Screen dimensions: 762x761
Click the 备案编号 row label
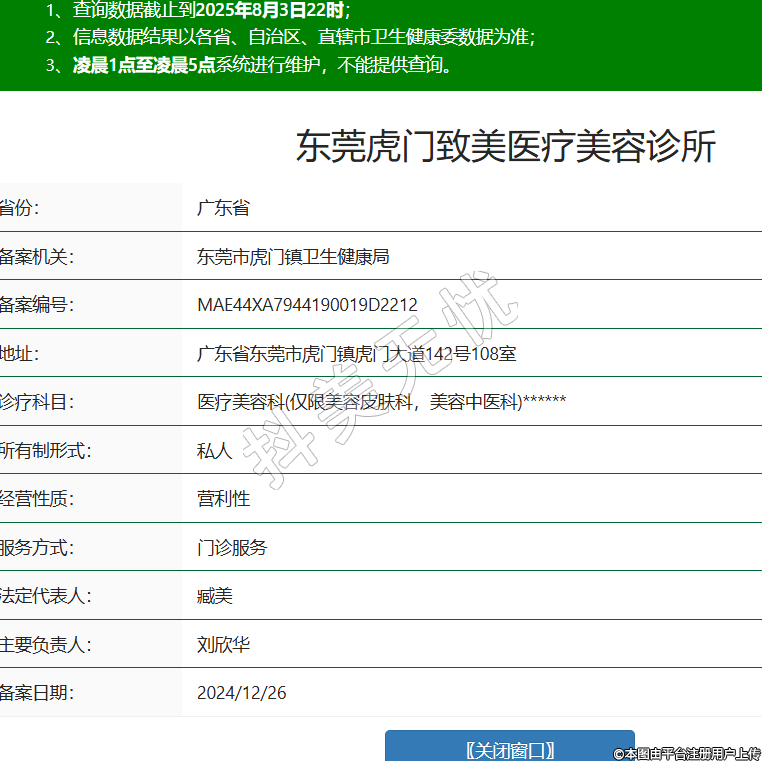coord(36,305)
